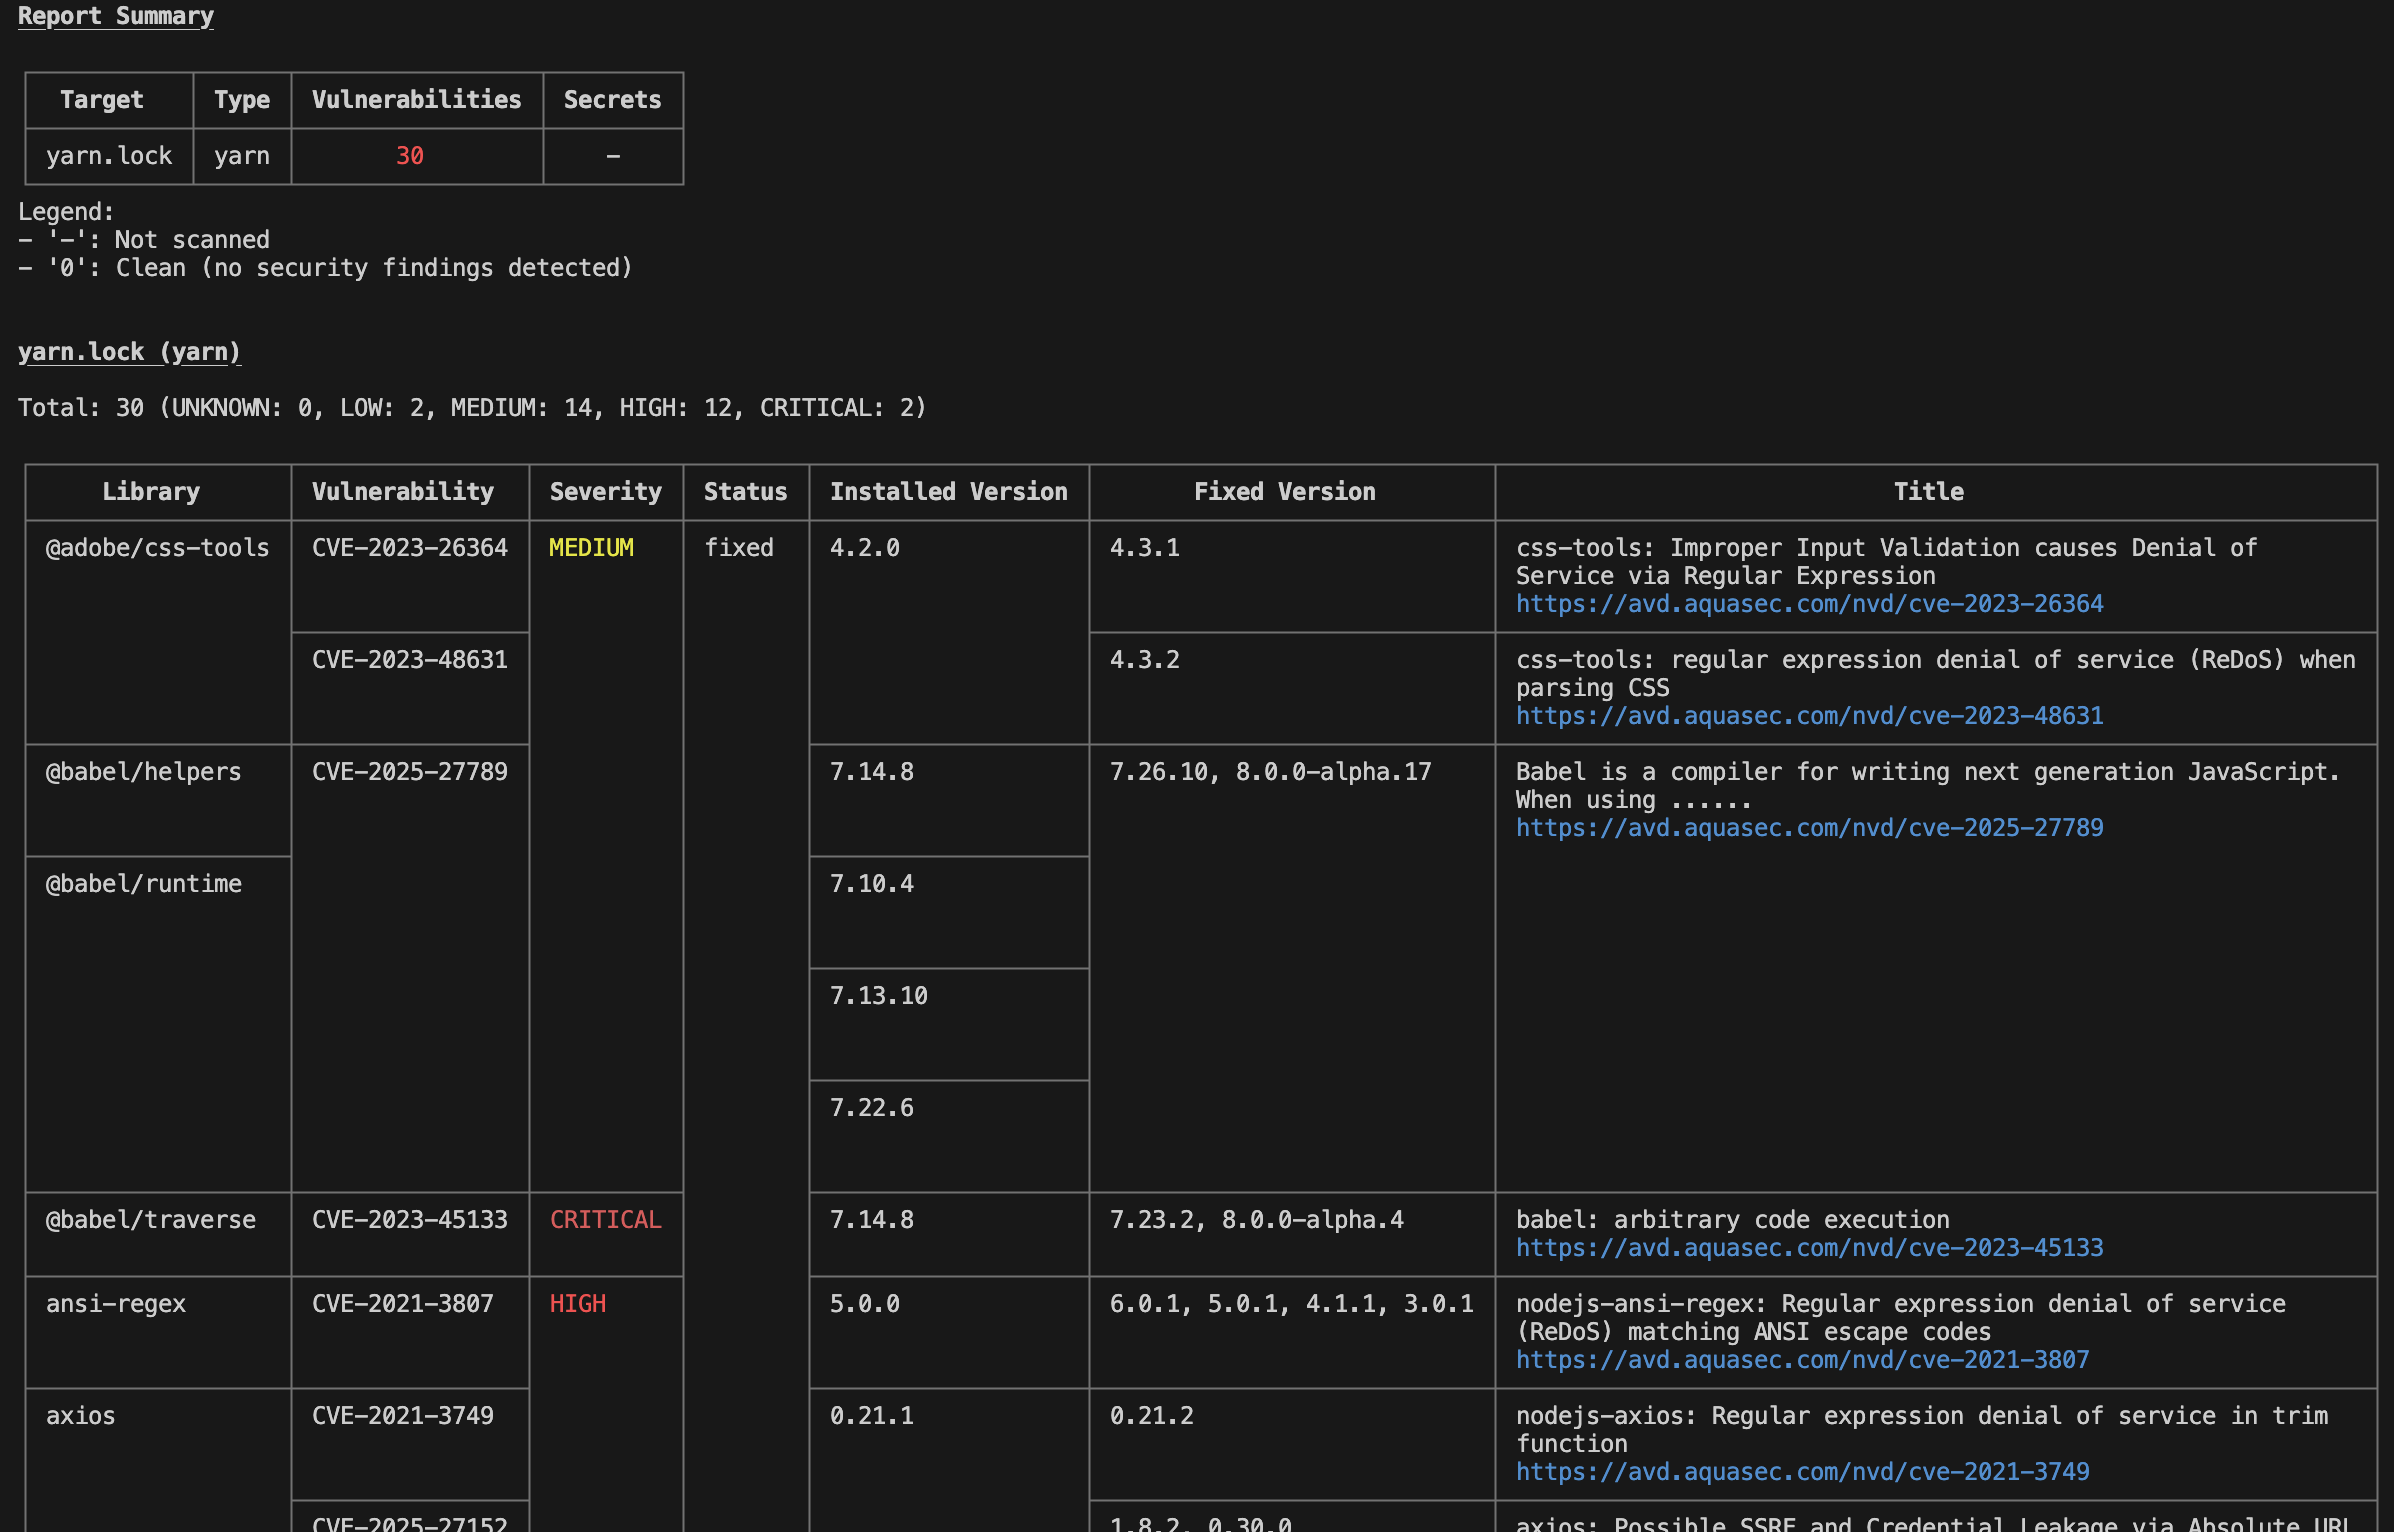Click the Report Summary heading
2394x1532 pixels.
[116, 16]
